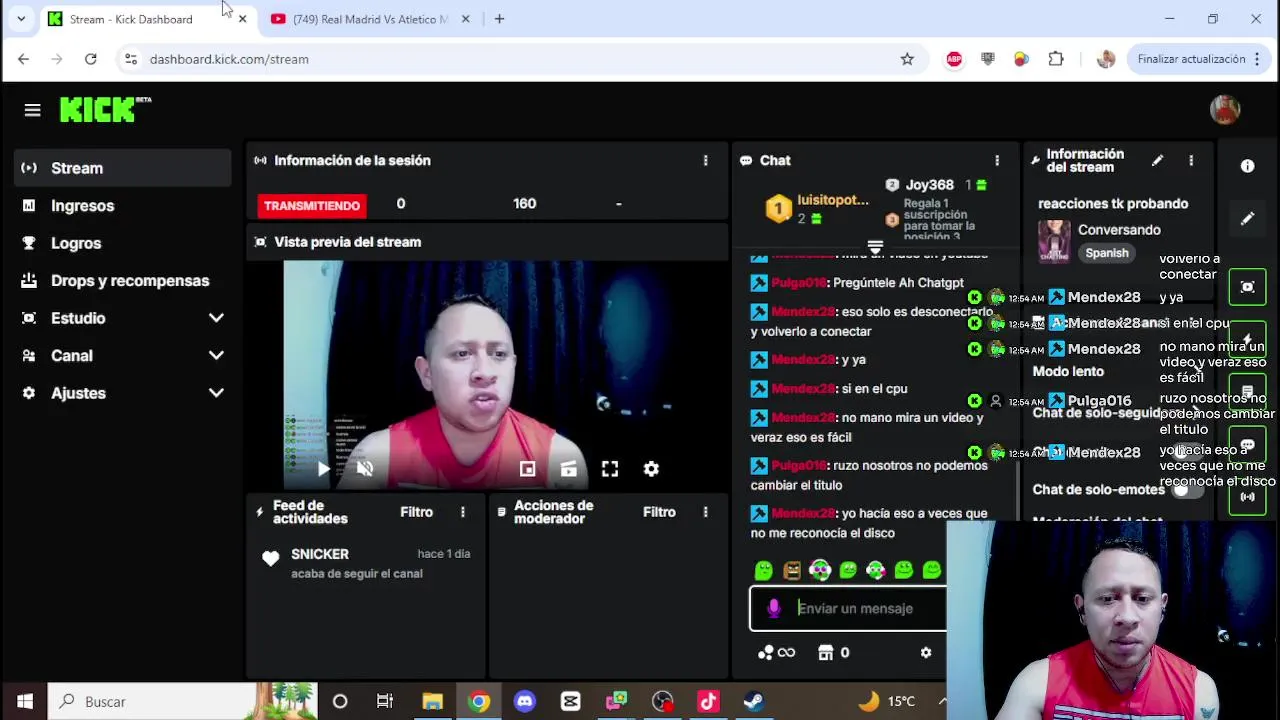Focus the Enviar un mensaje field

click(848, 608)
